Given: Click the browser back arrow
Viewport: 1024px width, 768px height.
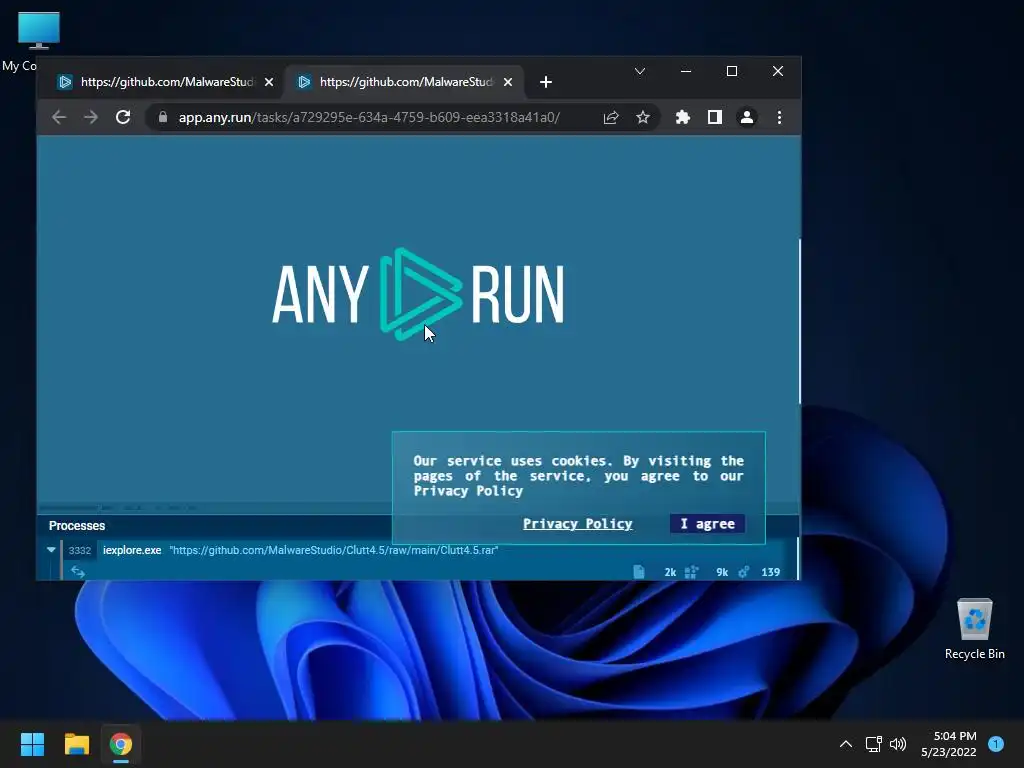Looking at the screenshot, I should [59, 118].
